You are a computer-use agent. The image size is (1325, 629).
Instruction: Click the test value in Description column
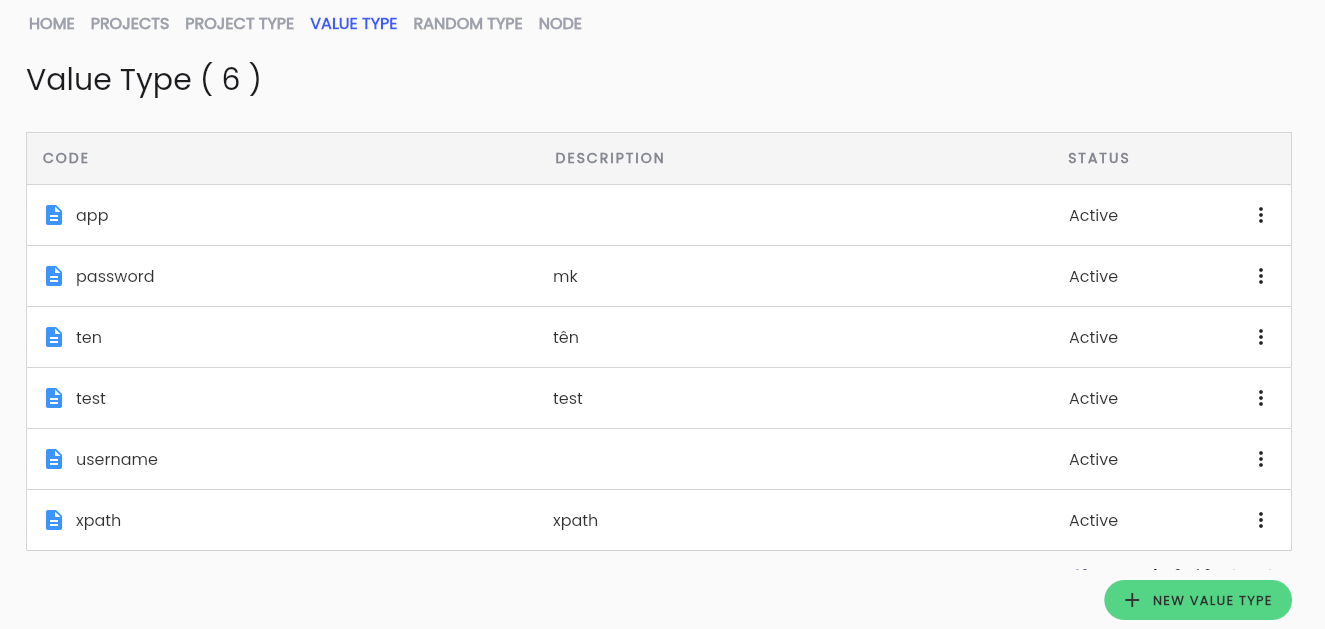(568, 398)
